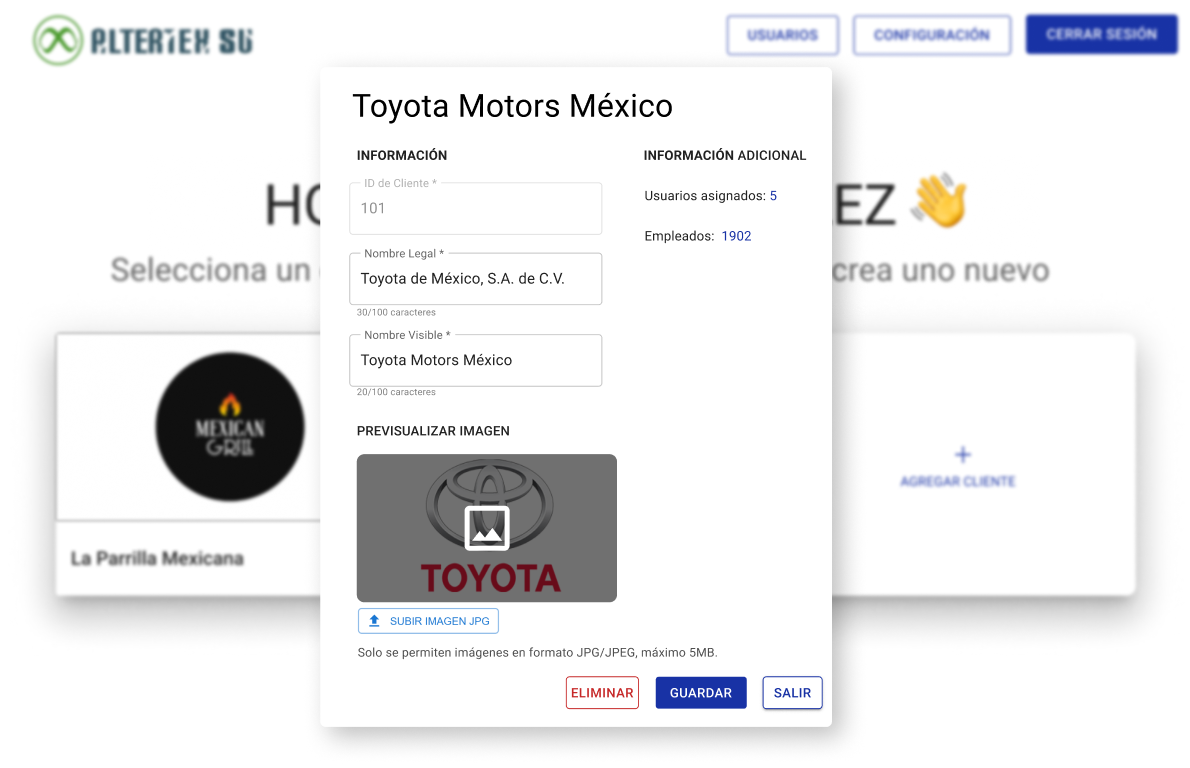This screenshot has height=768, width=1190.
Task: Click the assigned users count 5
Action: [x=773, y=196]
